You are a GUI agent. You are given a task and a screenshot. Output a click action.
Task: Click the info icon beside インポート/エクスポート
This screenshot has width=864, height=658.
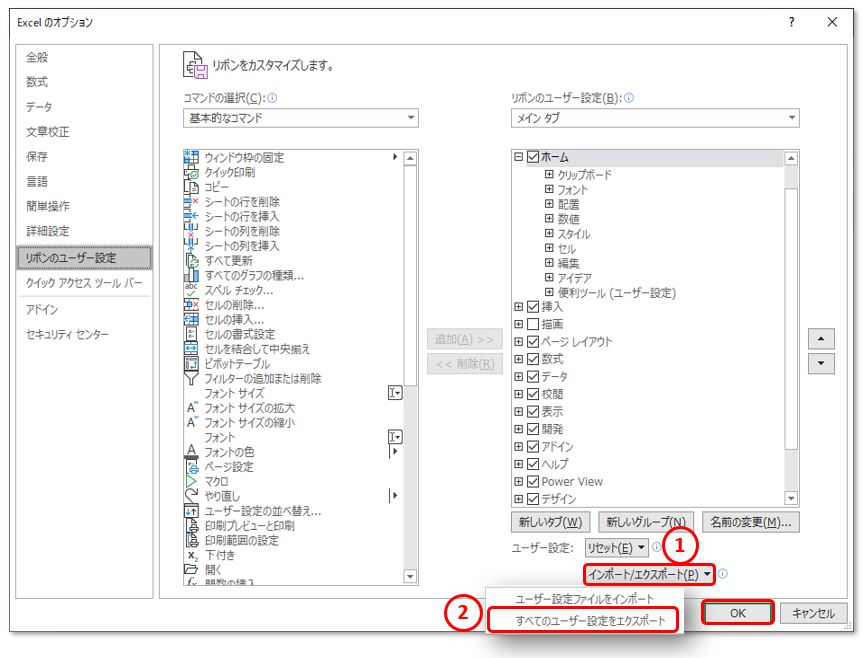(x=723, y=574)
